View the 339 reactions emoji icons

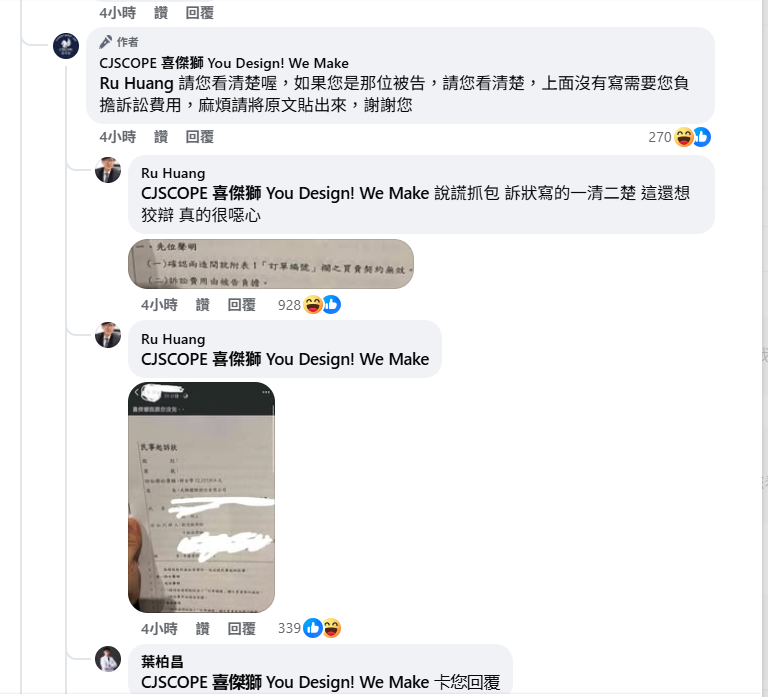pyautogui.click(x=322, y=628)
